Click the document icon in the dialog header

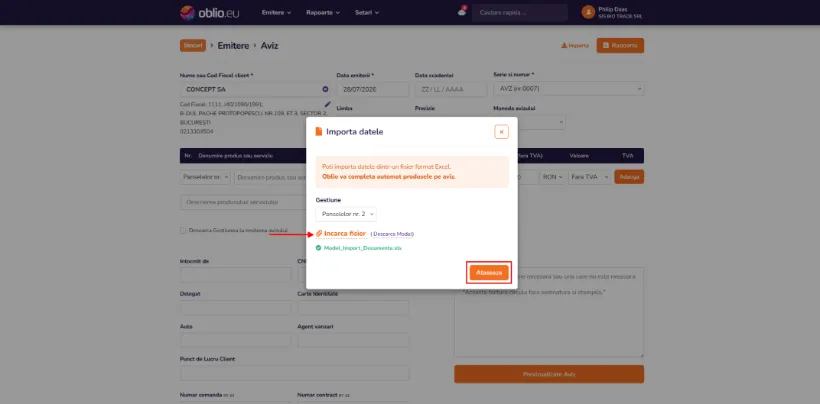tap(318, 132)
